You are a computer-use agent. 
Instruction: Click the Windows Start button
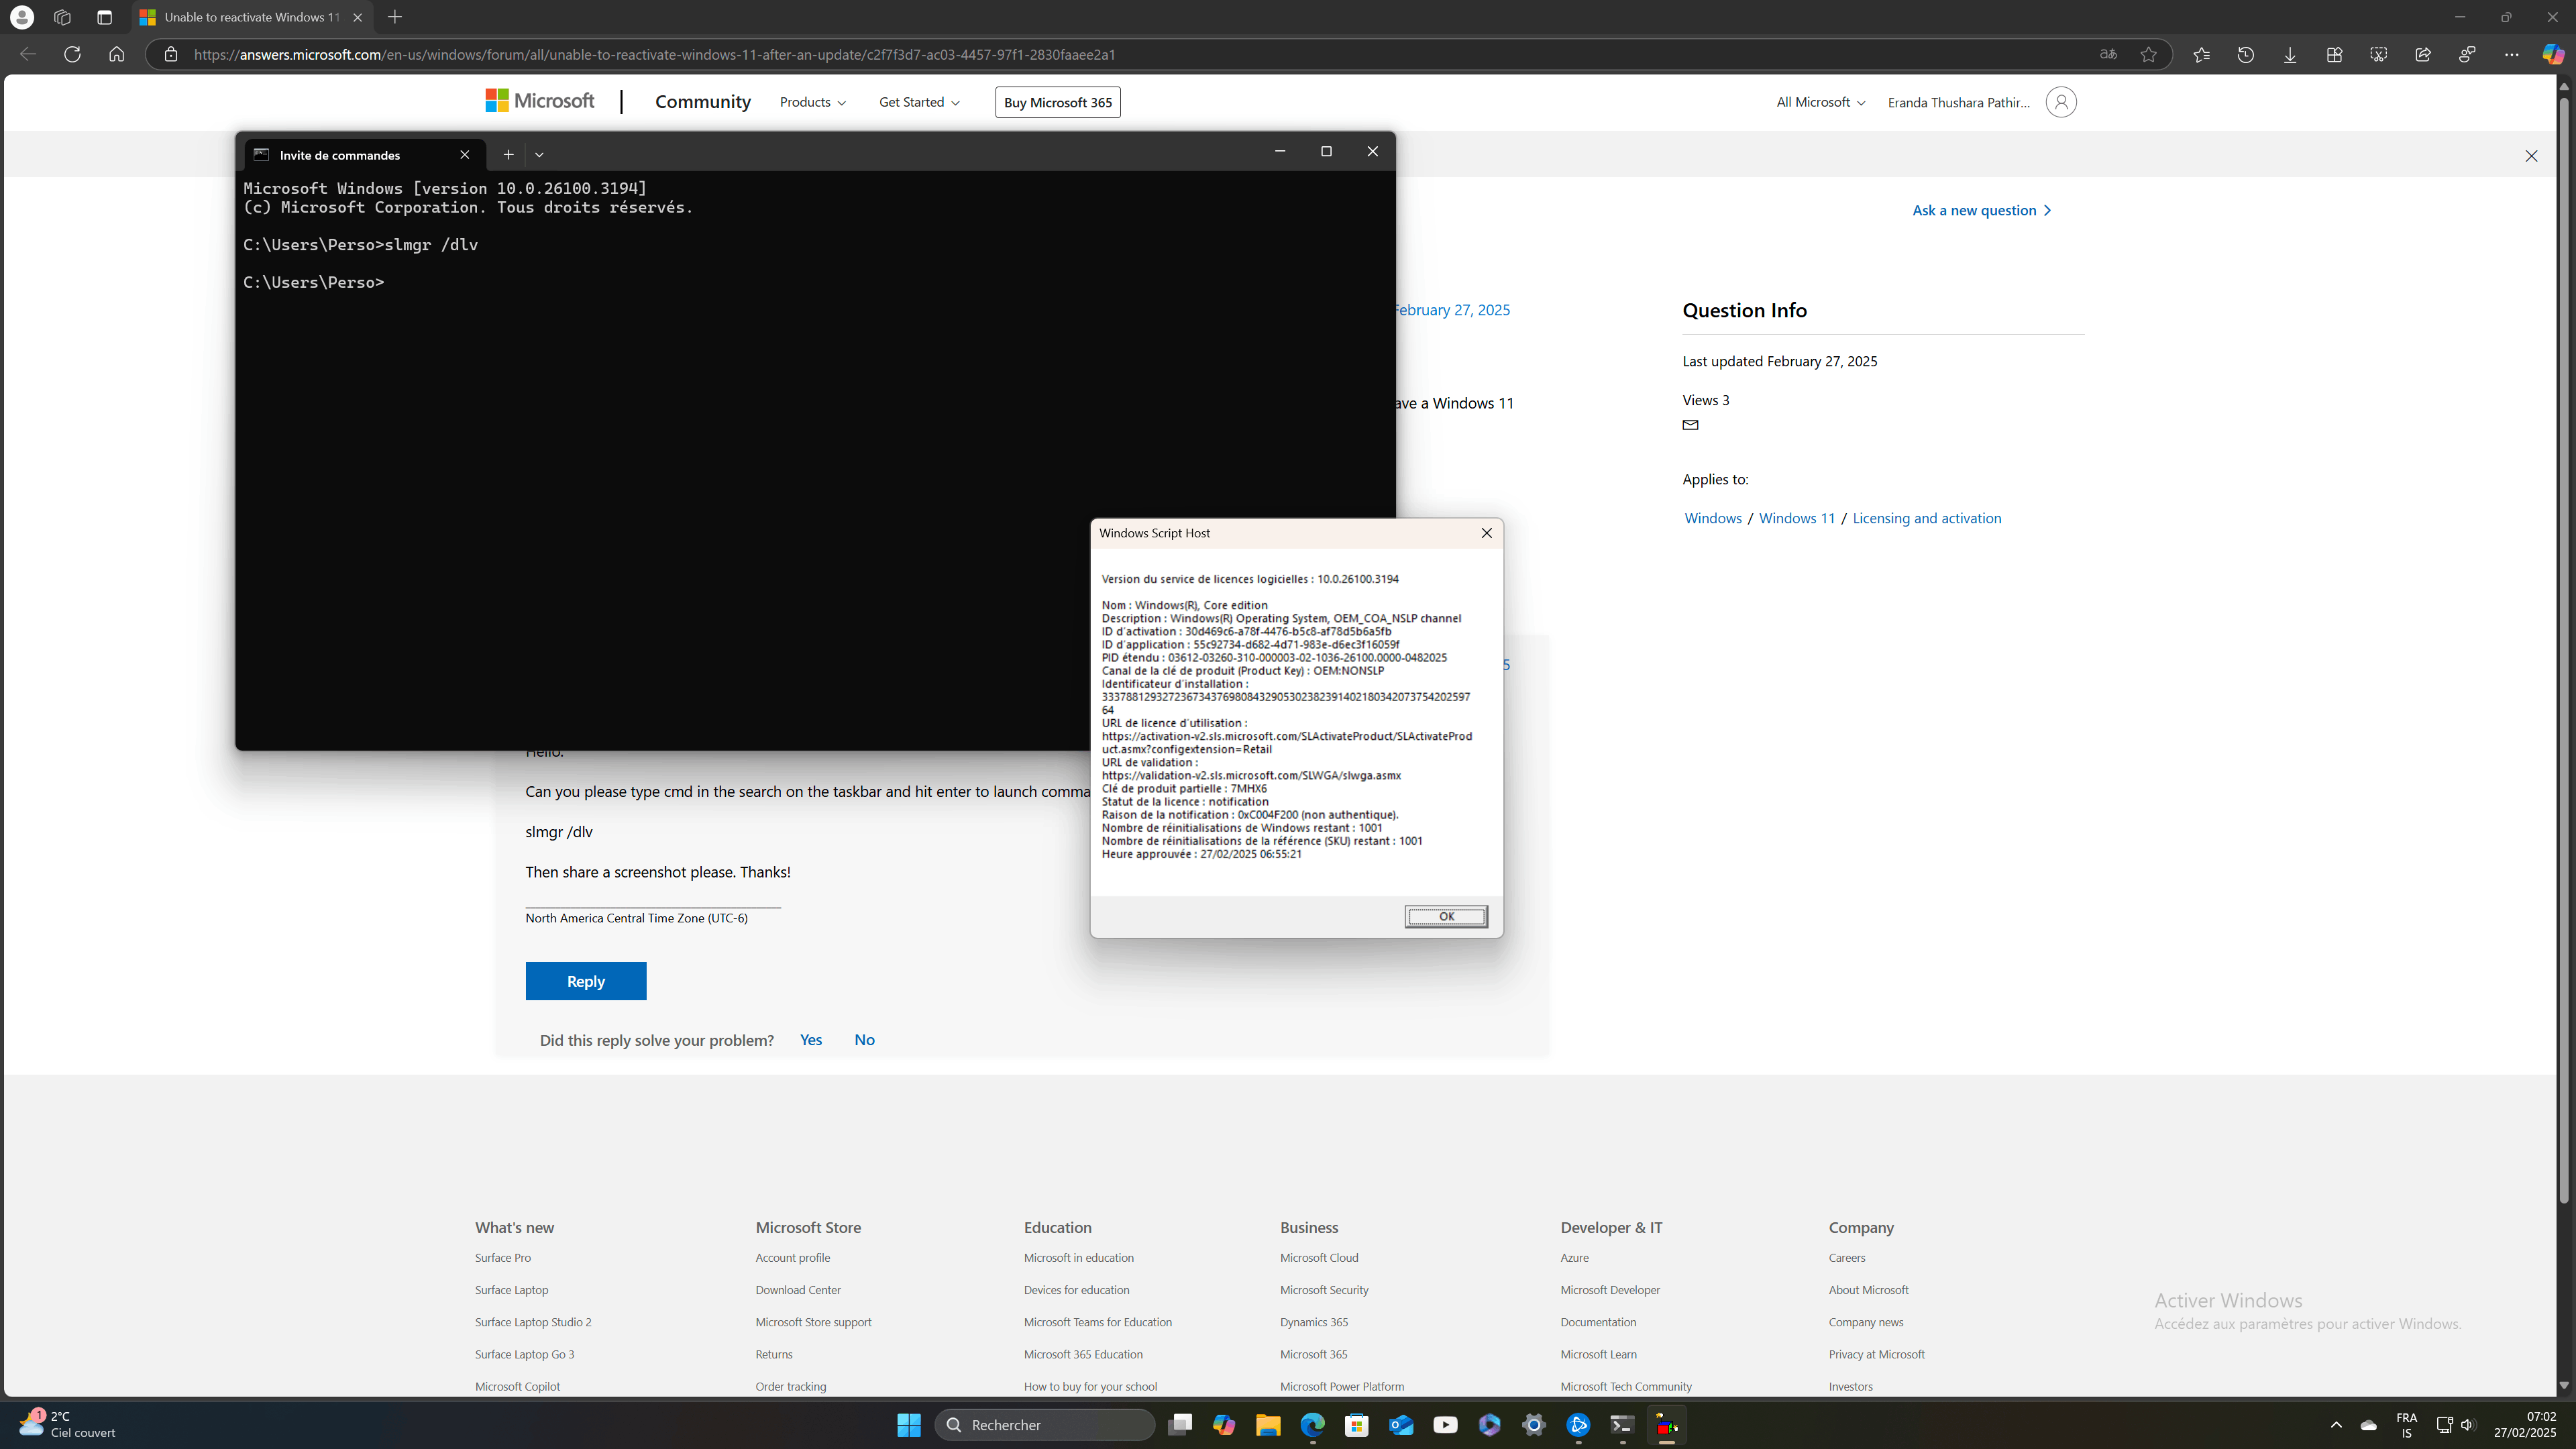point(909,1425)
